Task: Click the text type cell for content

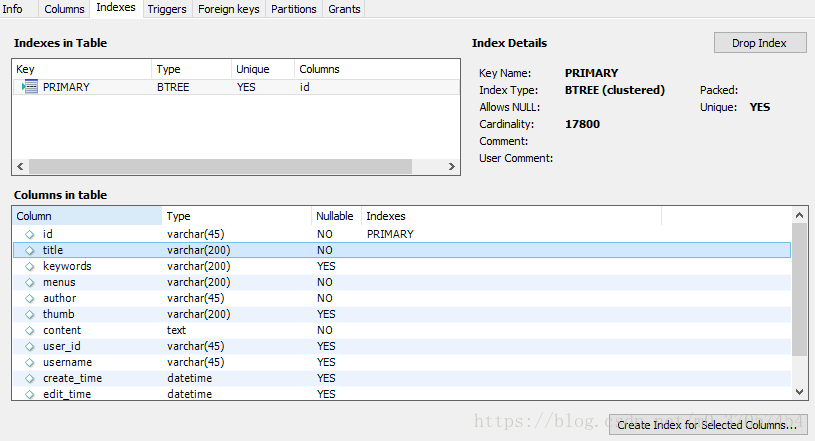Action: point(177,330)
